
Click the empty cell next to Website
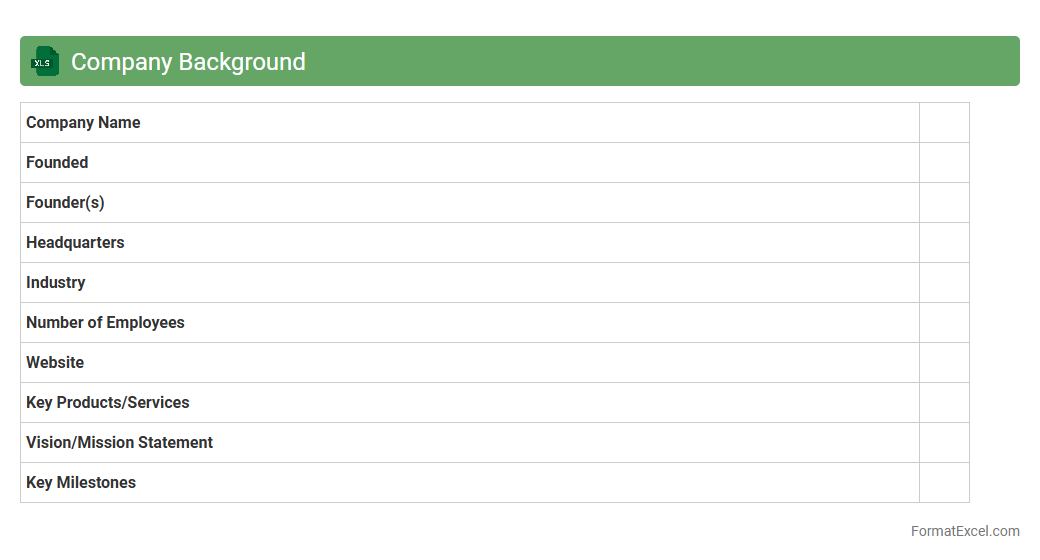[944, 363]
